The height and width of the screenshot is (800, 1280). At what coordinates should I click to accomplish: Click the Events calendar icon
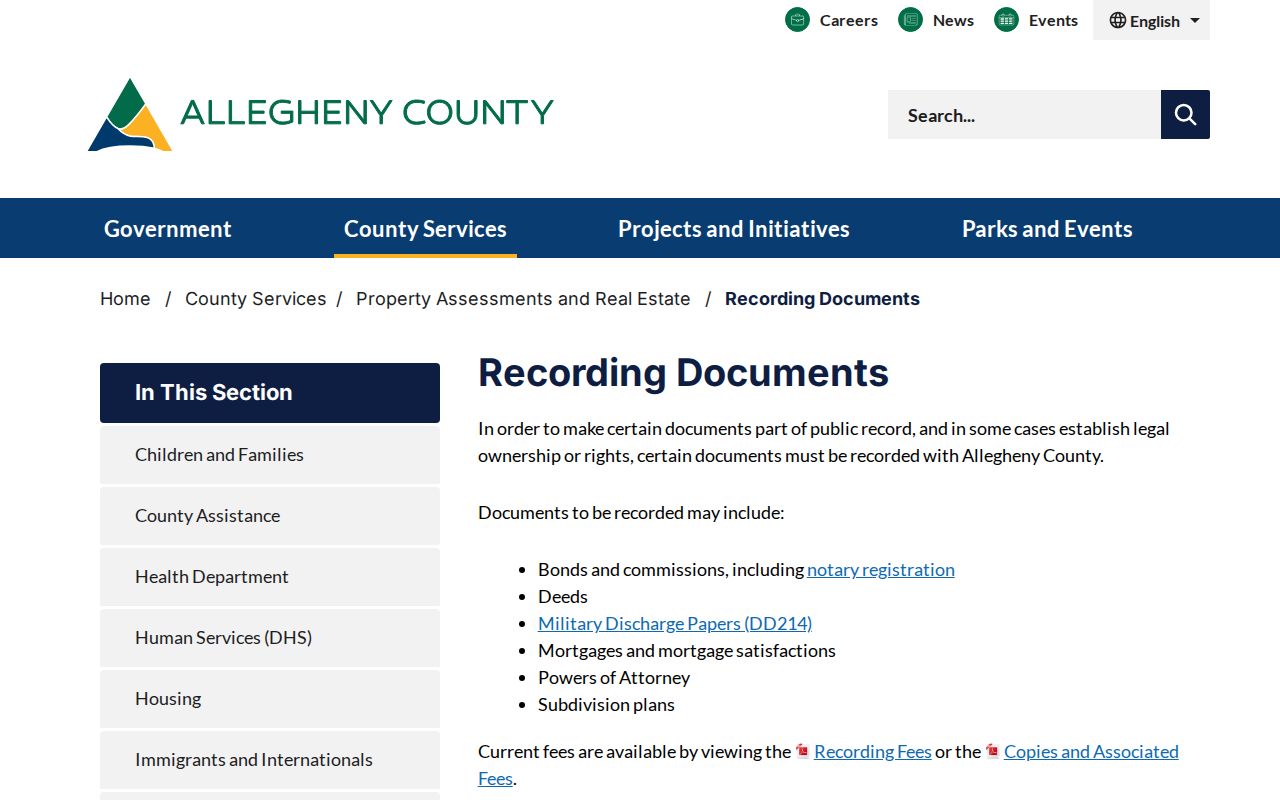point(1006,20)
